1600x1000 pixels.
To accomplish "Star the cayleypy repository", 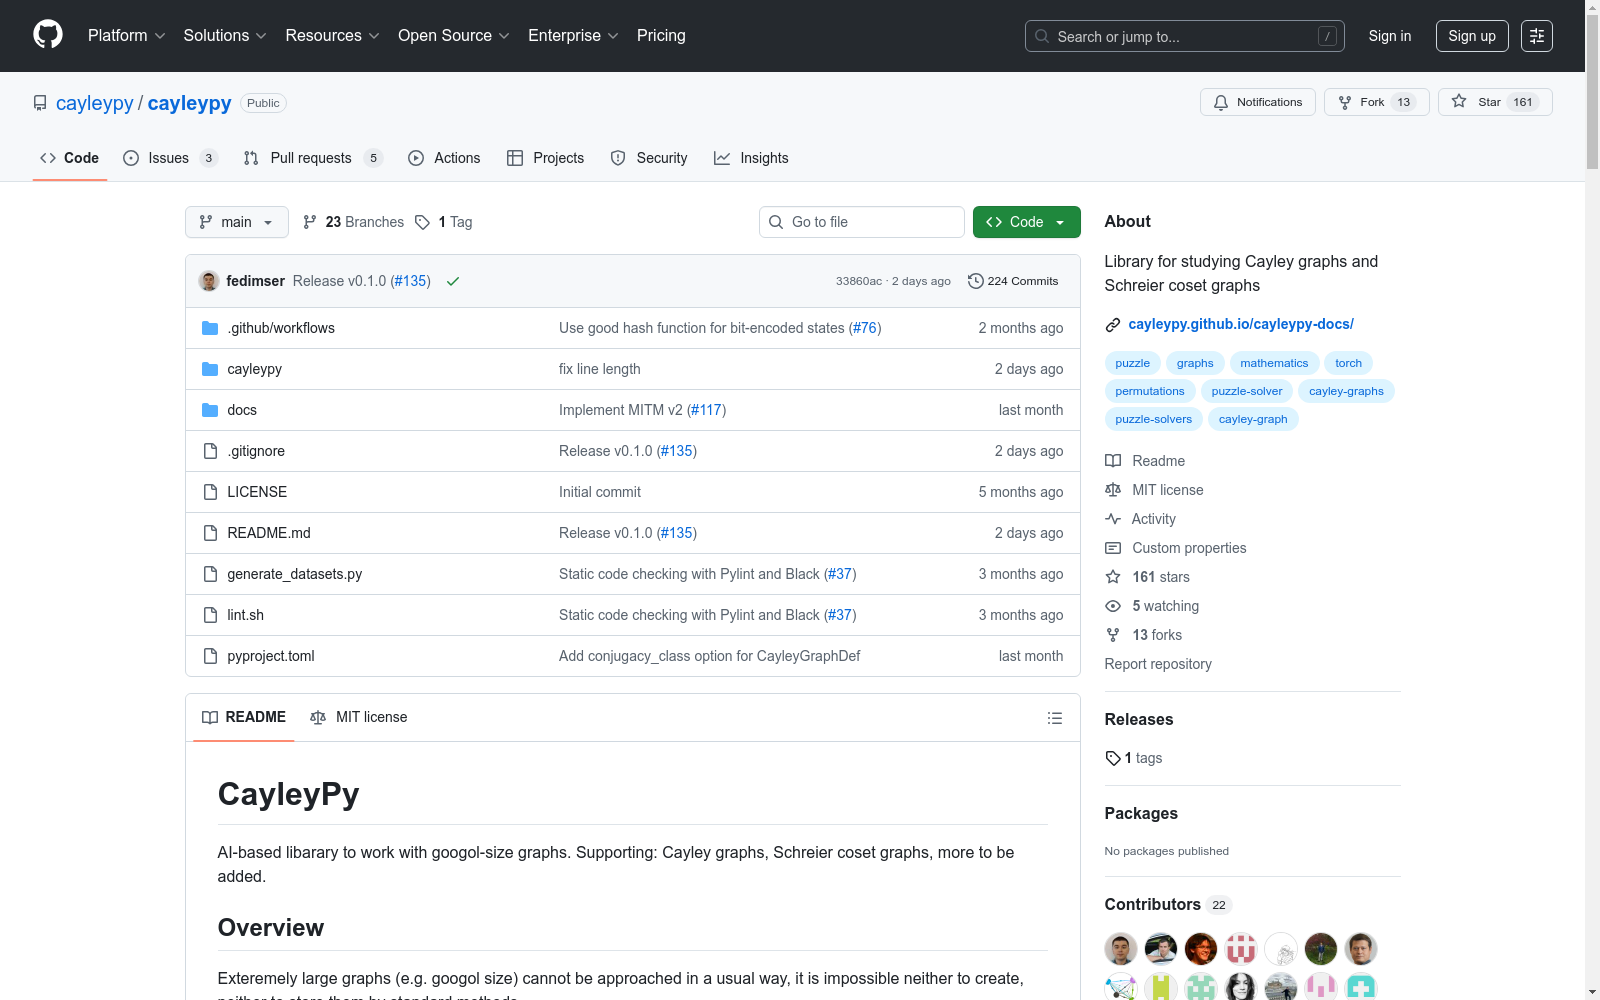I will tap(1495, 102).
